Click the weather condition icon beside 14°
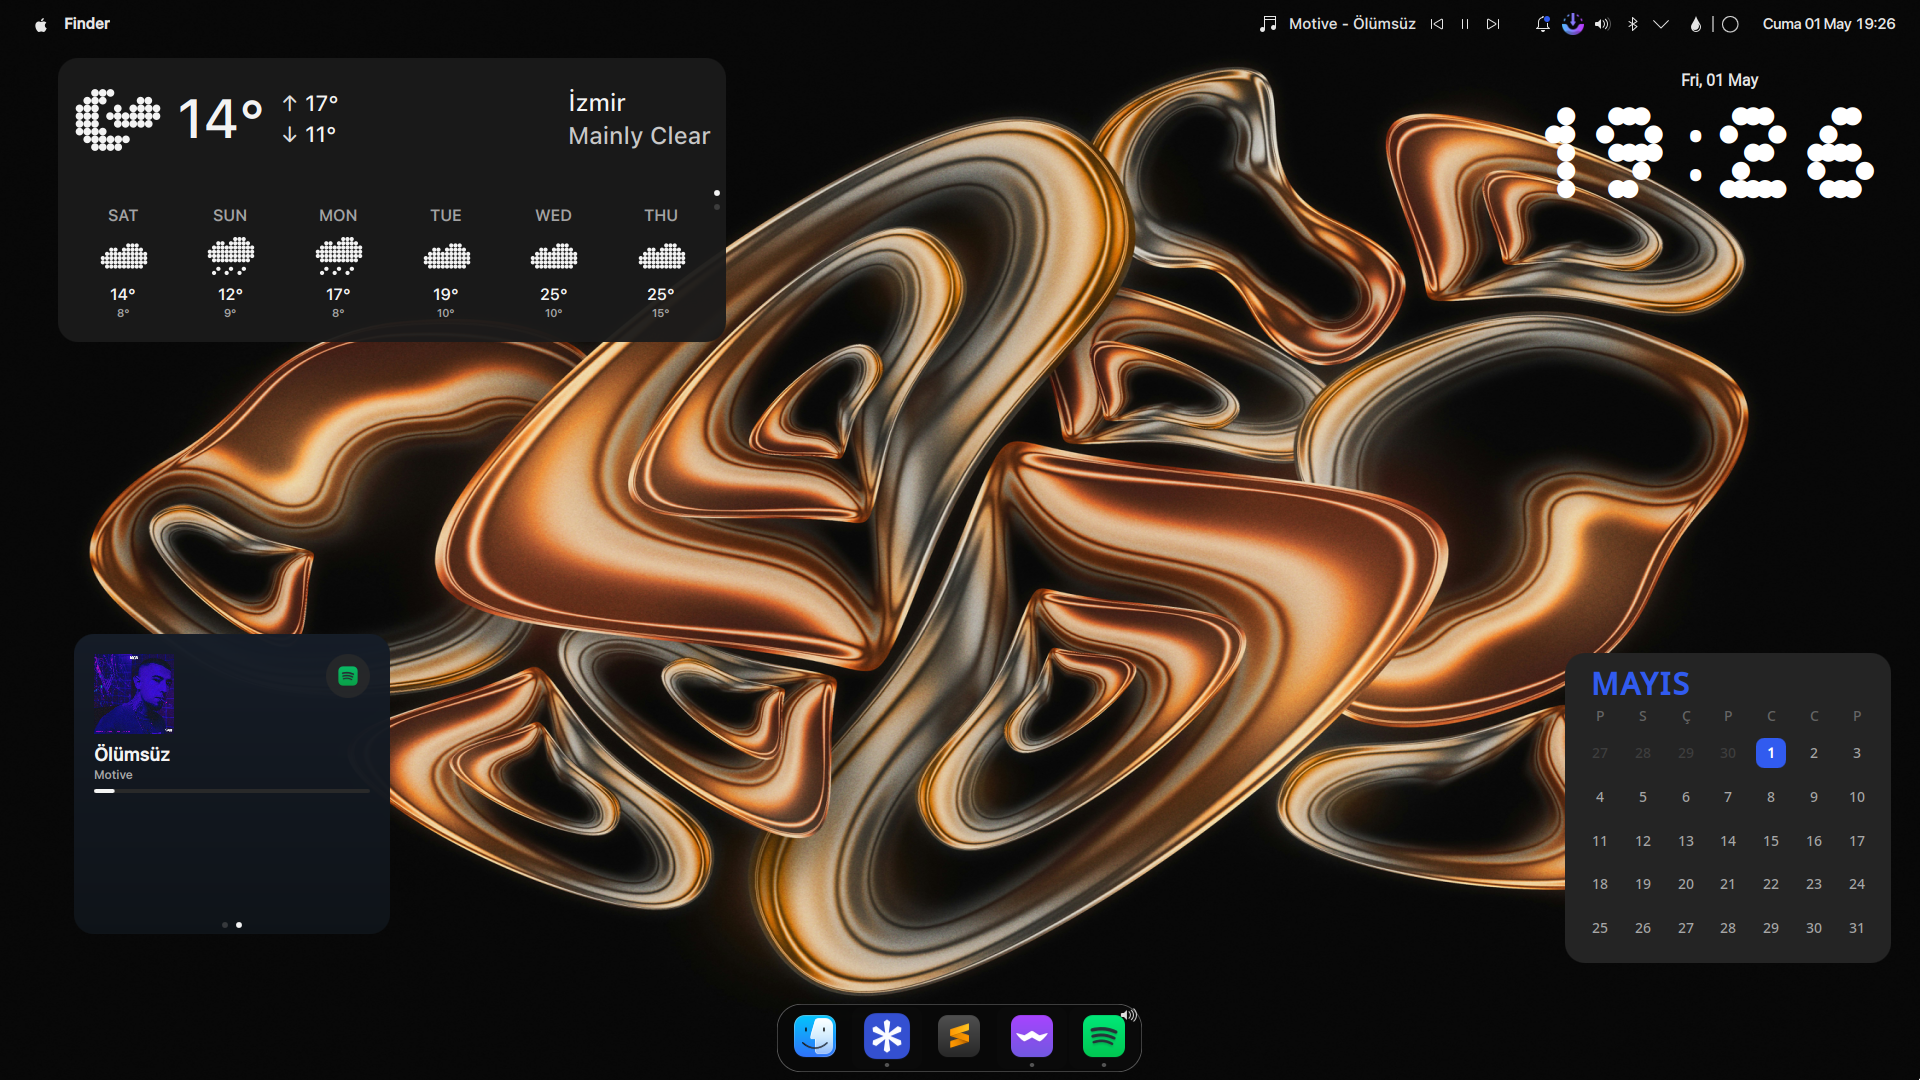This screenshot has height=1080, width=1920. [118, 119]
